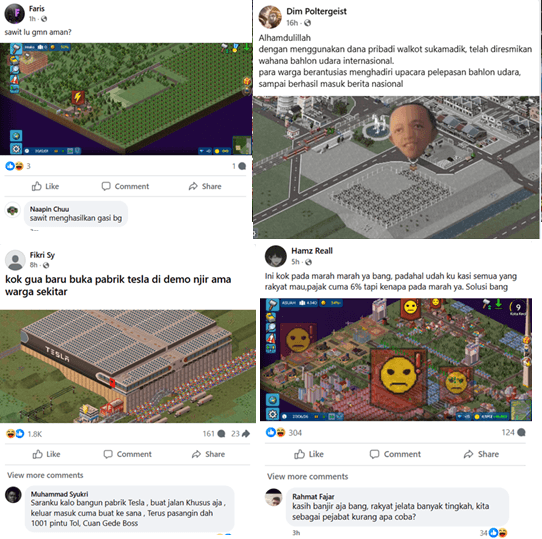Open Dim Poltergeist's profile name link

click(x=316, y=11)
